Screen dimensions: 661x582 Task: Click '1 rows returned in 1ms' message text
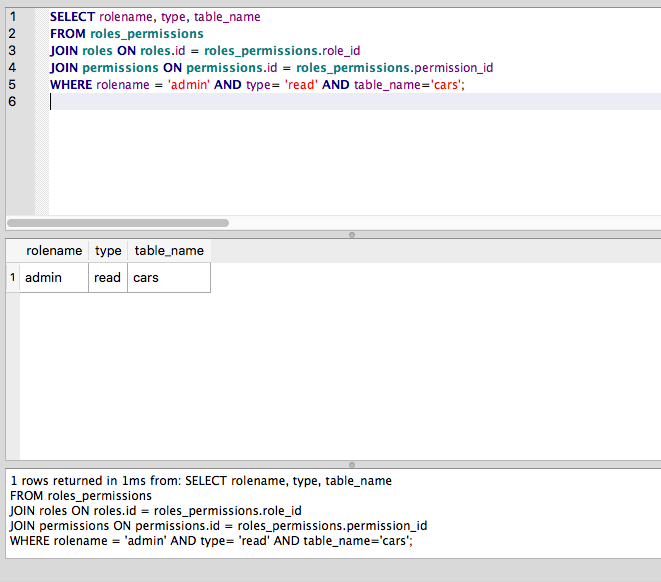point(79,481)
